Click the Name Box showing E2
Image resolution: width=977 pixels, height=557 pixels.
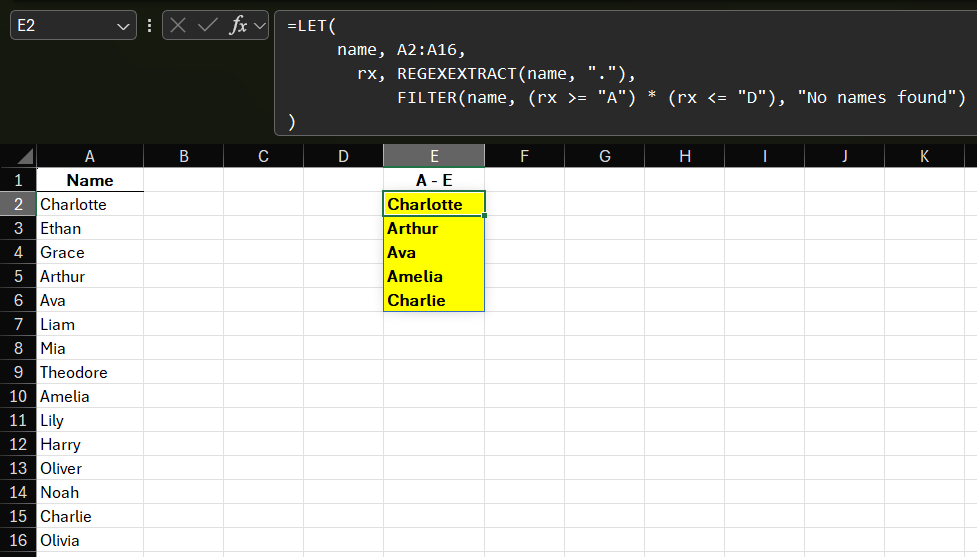(x=74, y=26)
